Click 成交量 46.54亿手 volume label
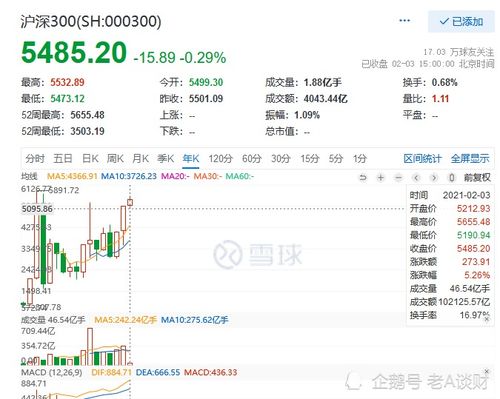 (53, 320)
